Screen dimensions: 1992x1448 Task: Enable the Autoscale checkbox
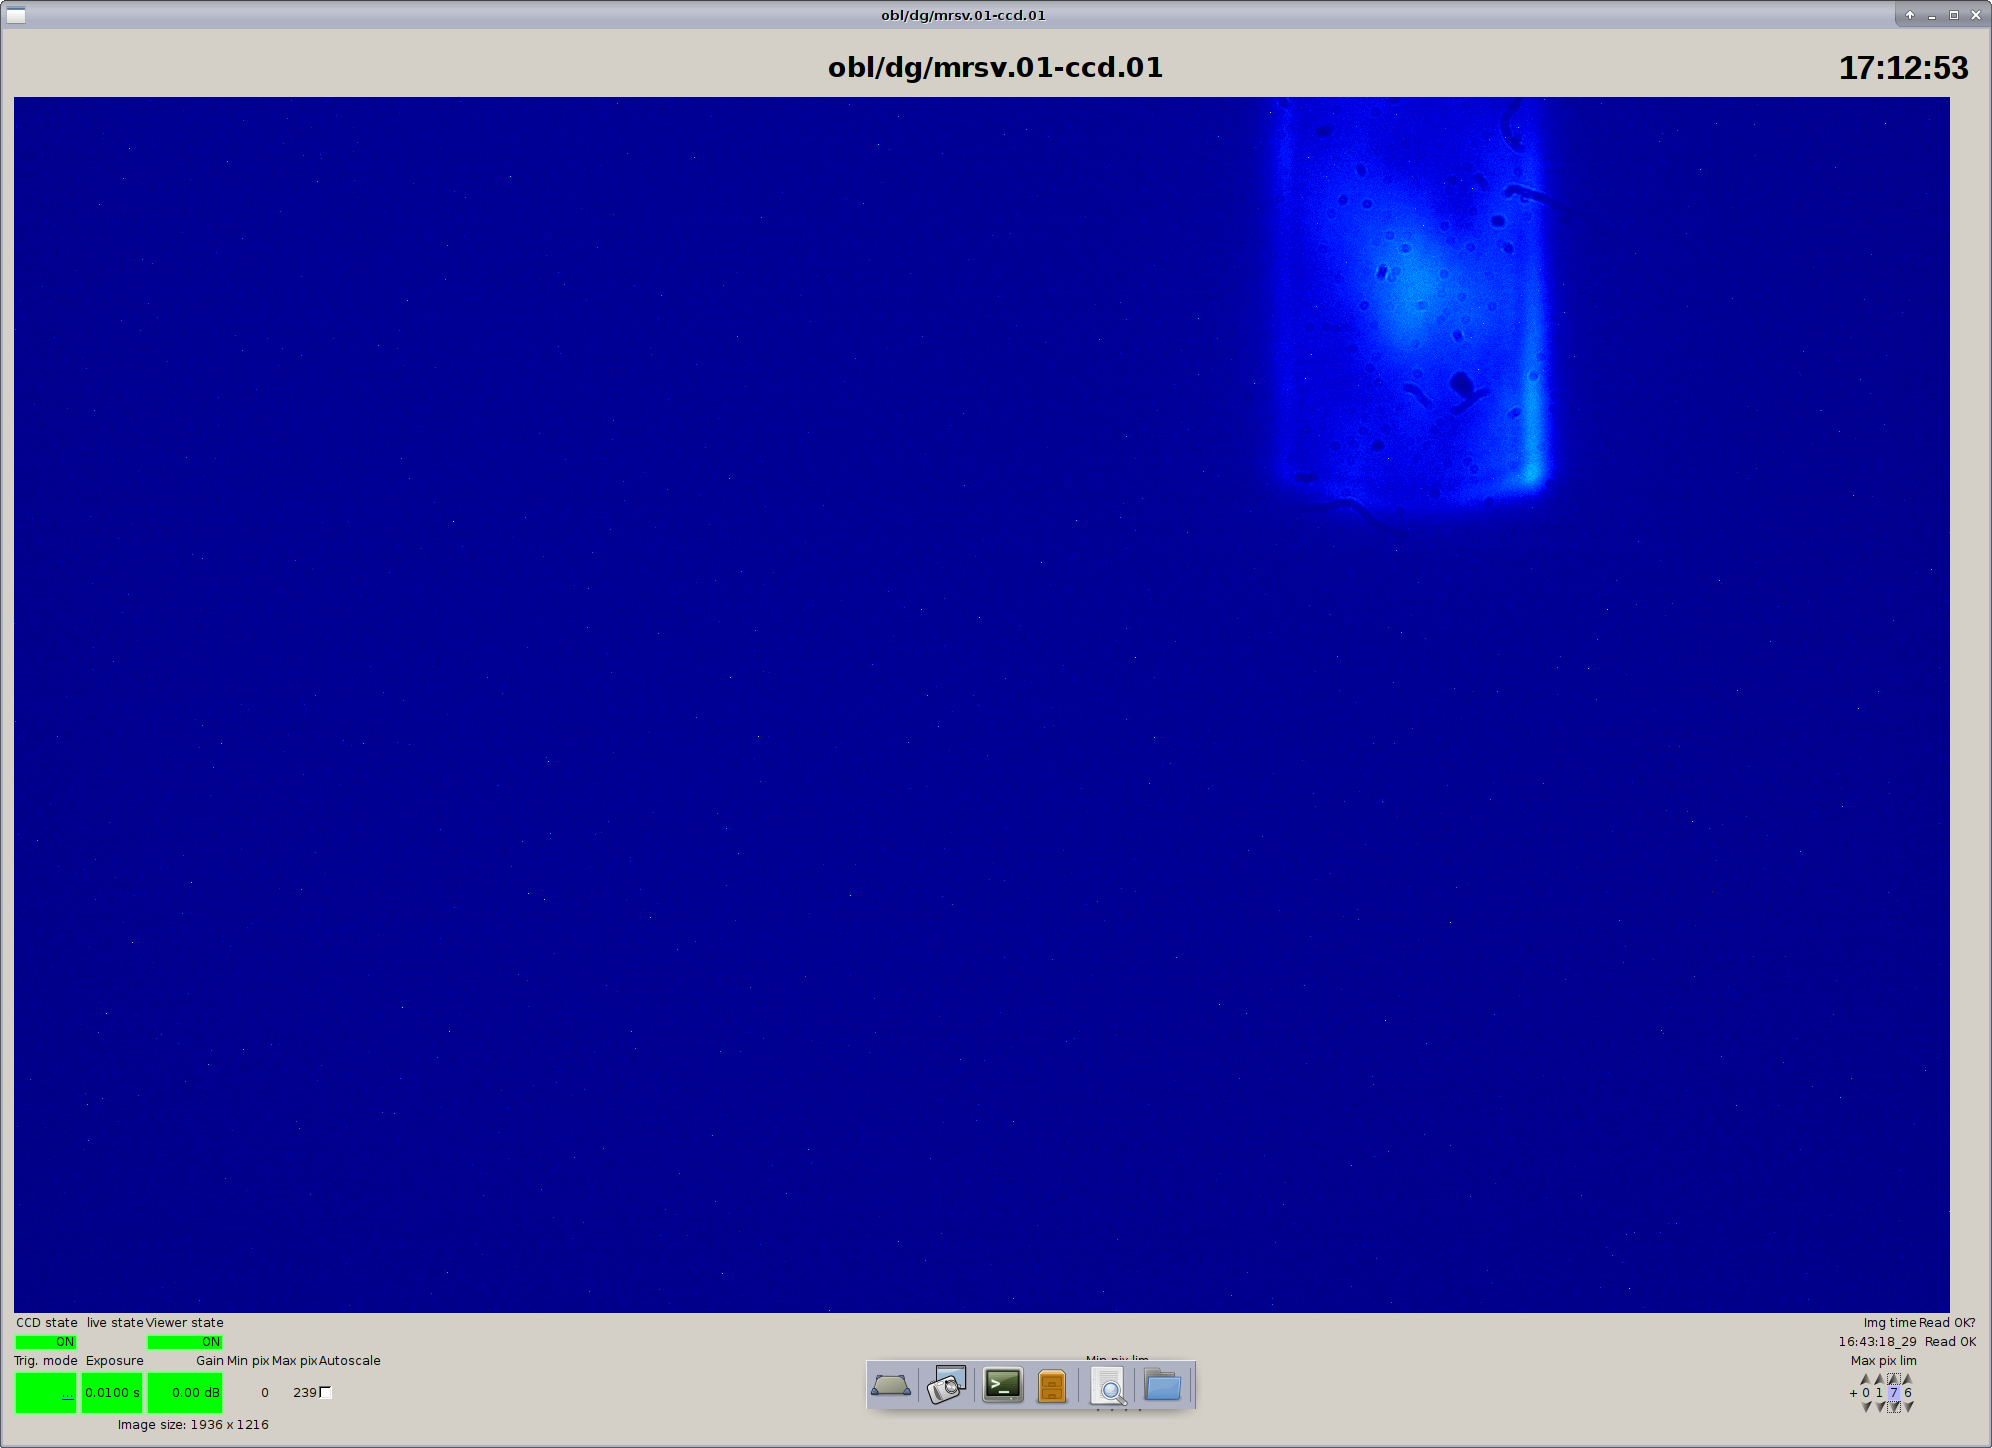click(x=325, y=1392)
